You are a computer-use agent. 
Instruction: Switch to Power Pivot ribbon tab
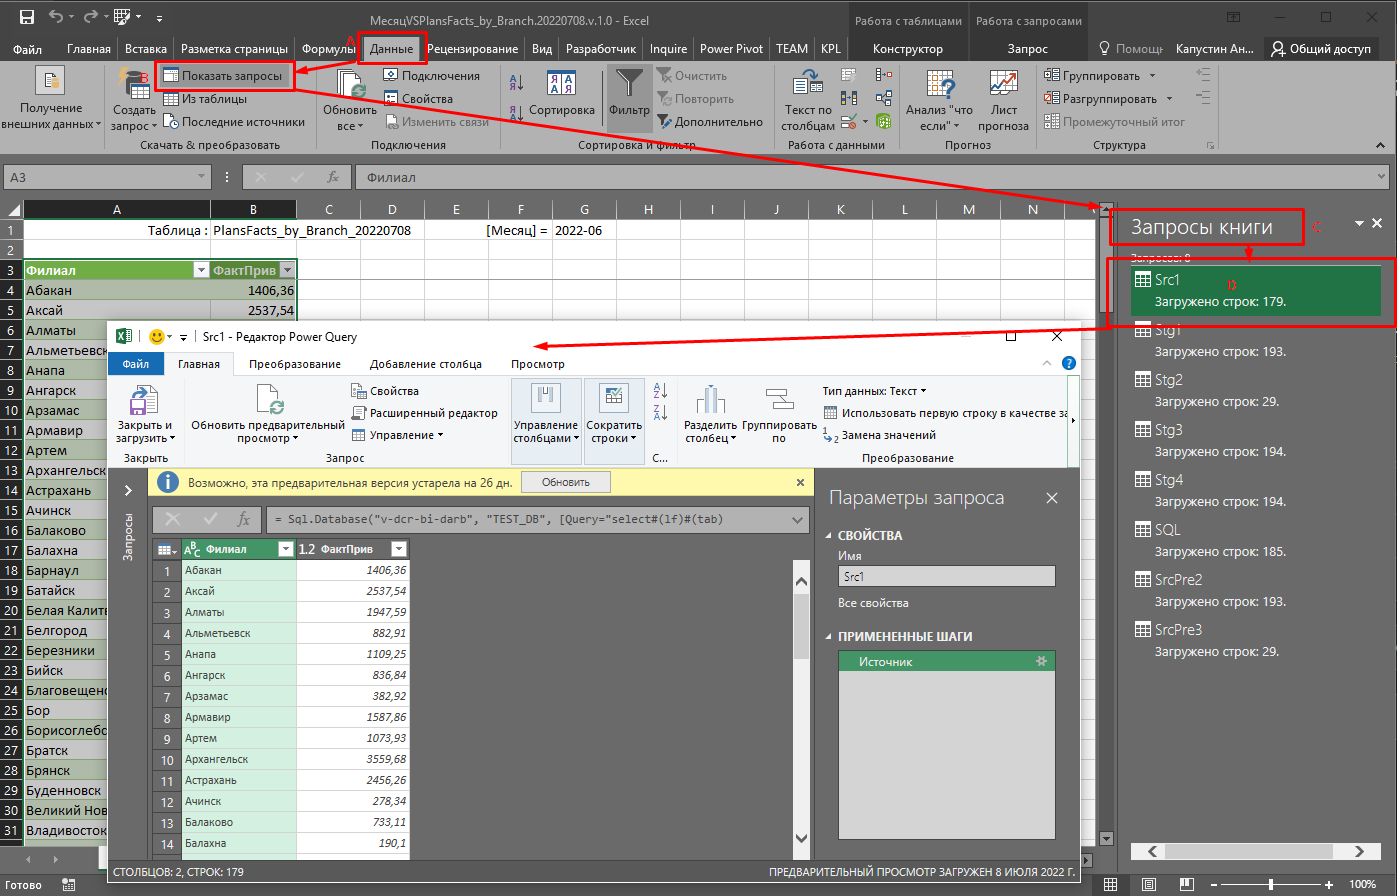[731, 49]
